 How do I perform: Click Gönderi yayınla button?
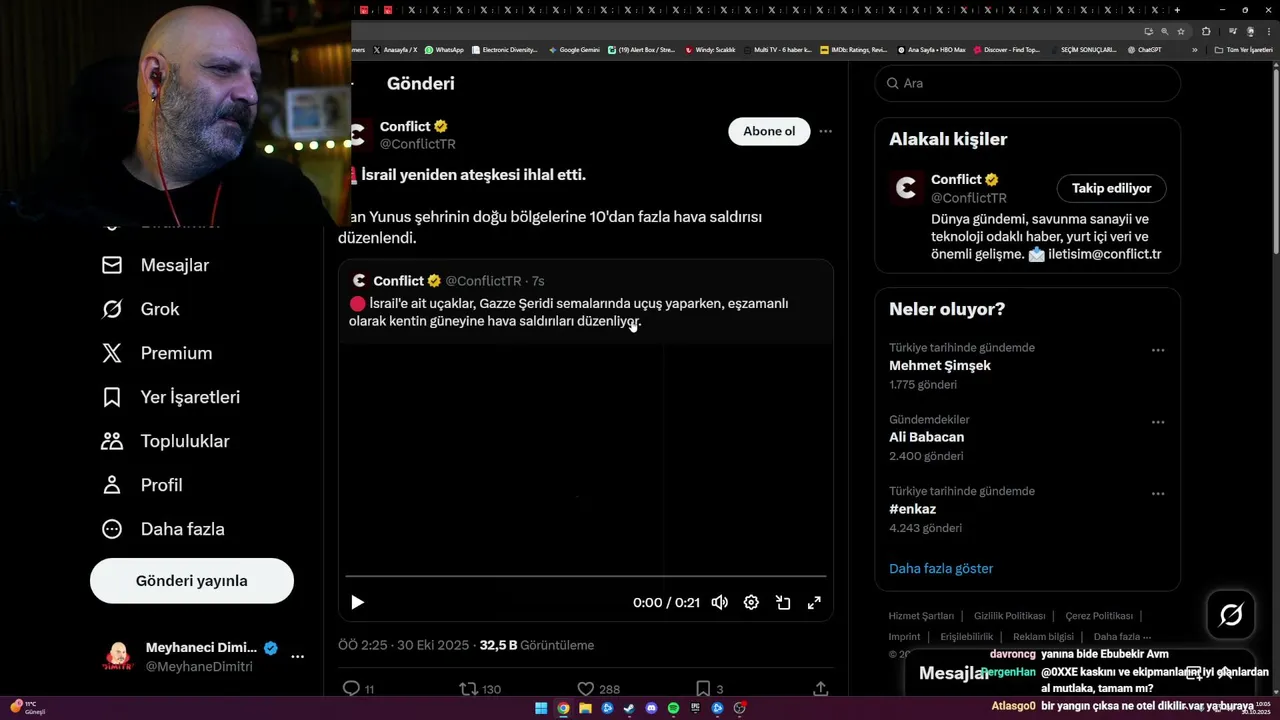(x=192, y=581)
